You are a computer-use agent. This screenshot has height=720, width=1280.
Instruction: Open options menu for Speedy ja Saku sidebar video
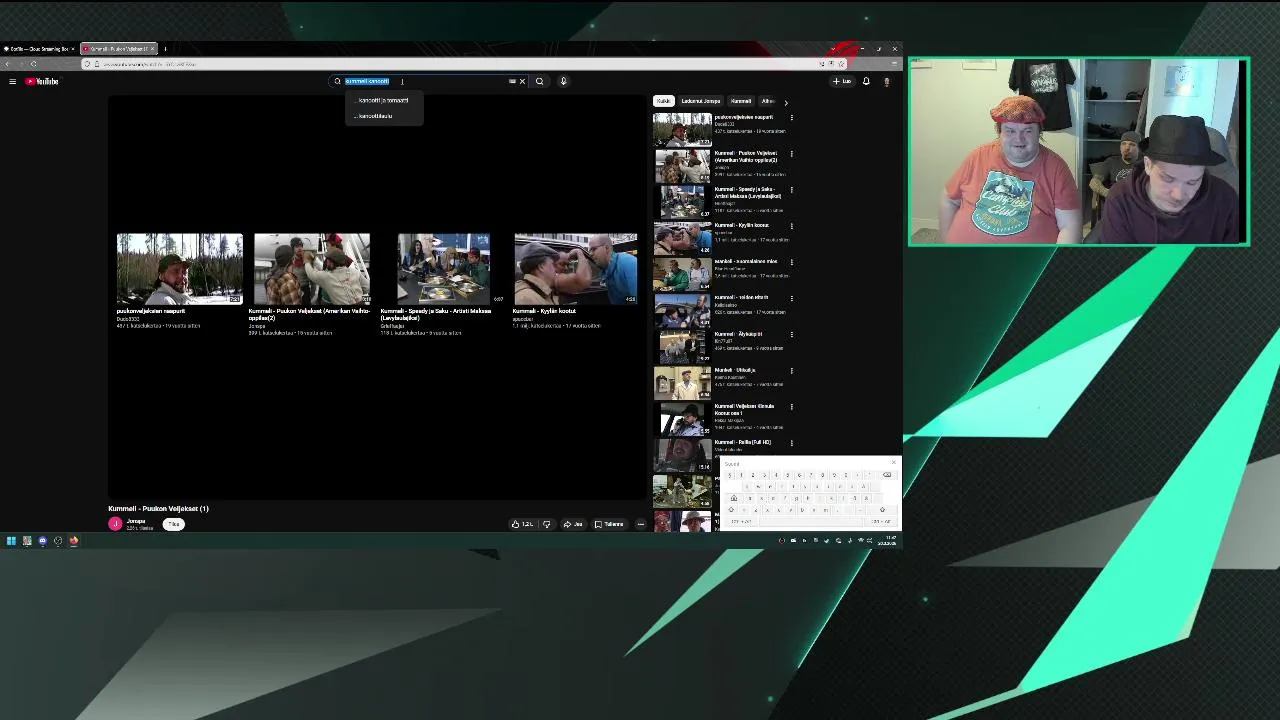(x=791, y=190)
